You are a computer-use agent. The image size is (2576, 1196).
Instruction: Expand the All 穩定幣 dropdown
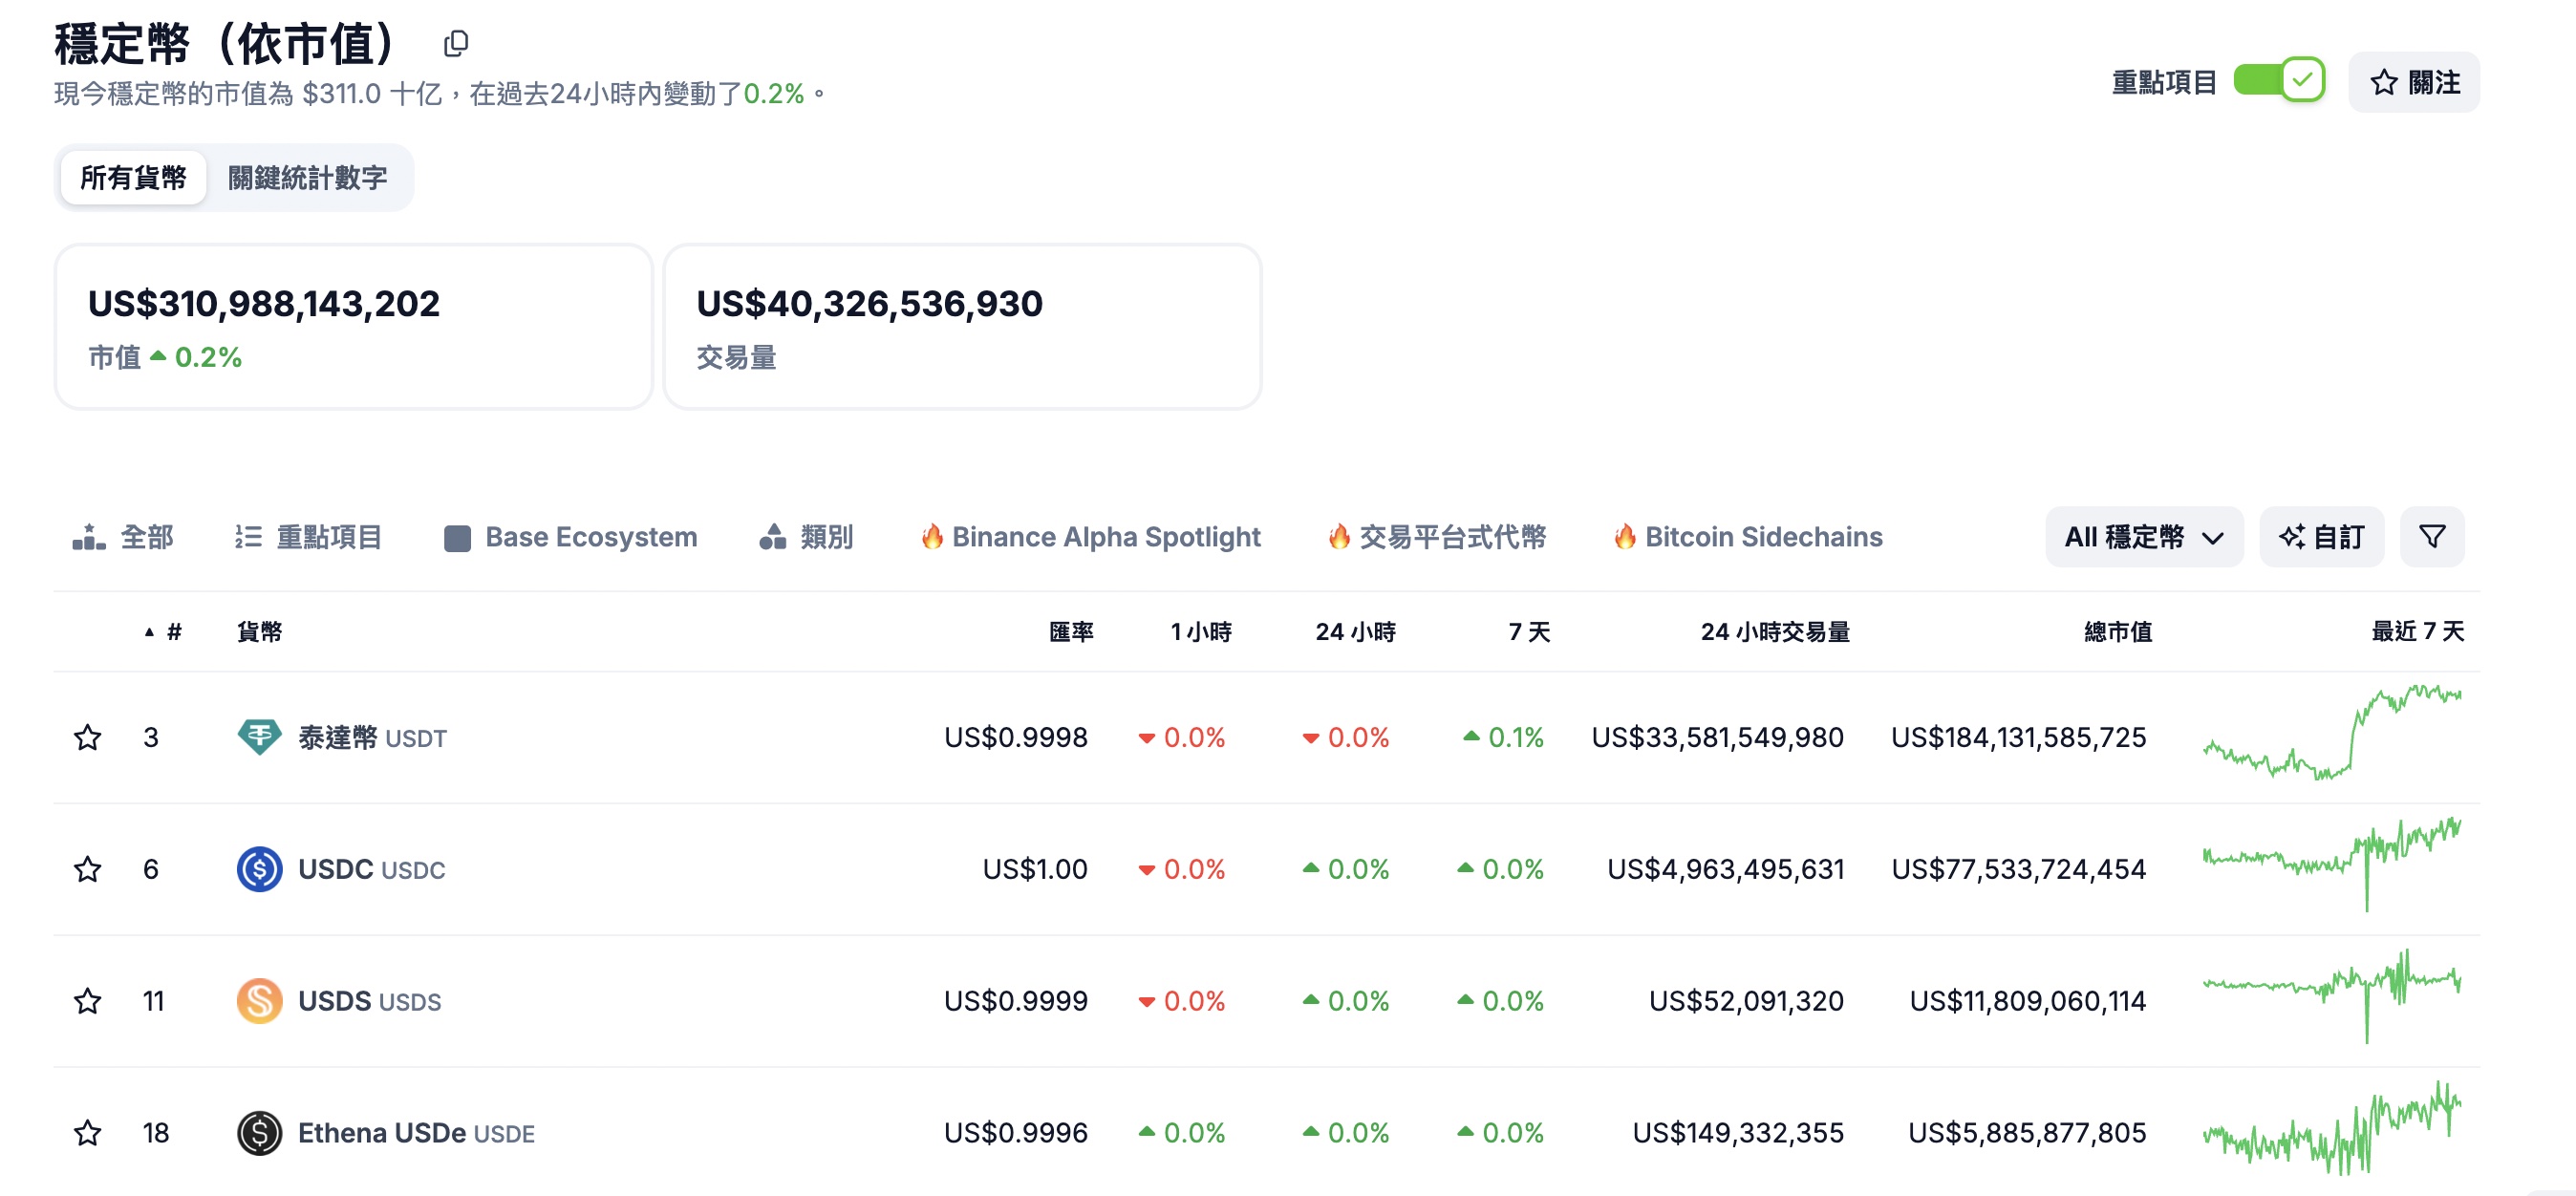pyautogui.click(x=2144, y=537)
